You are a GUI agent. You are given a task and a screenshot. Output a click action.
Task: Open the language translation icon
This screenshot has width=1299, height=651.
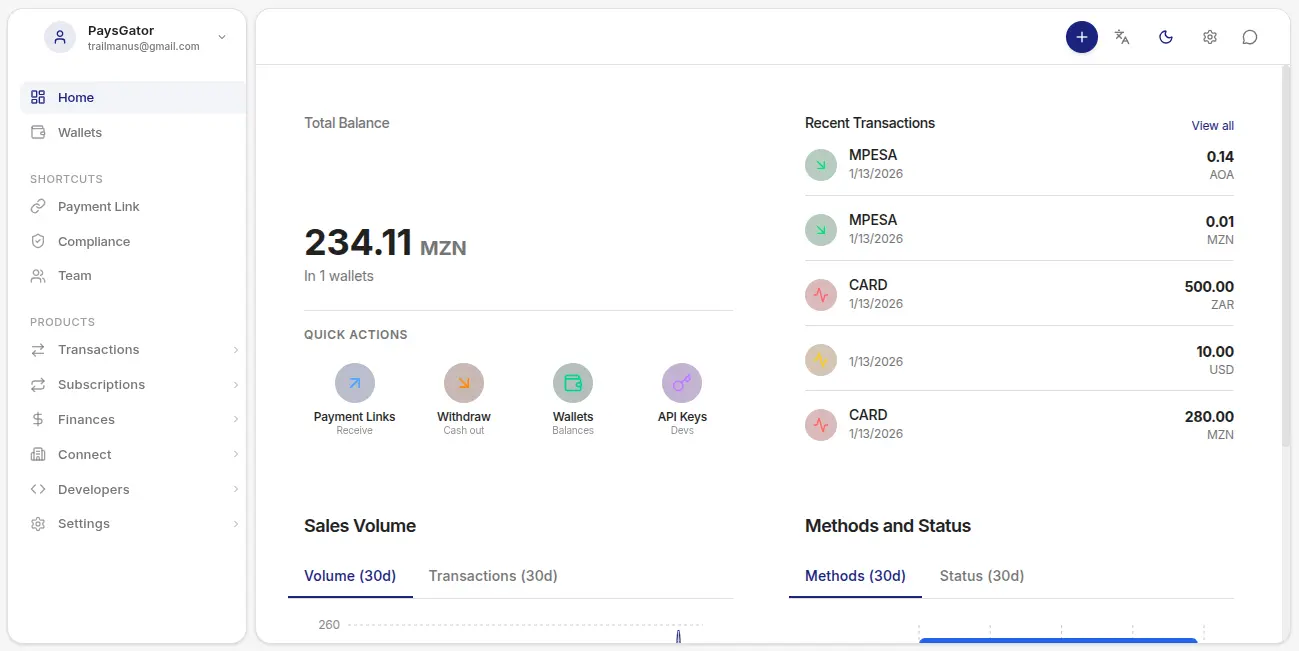coord(1122,36)
